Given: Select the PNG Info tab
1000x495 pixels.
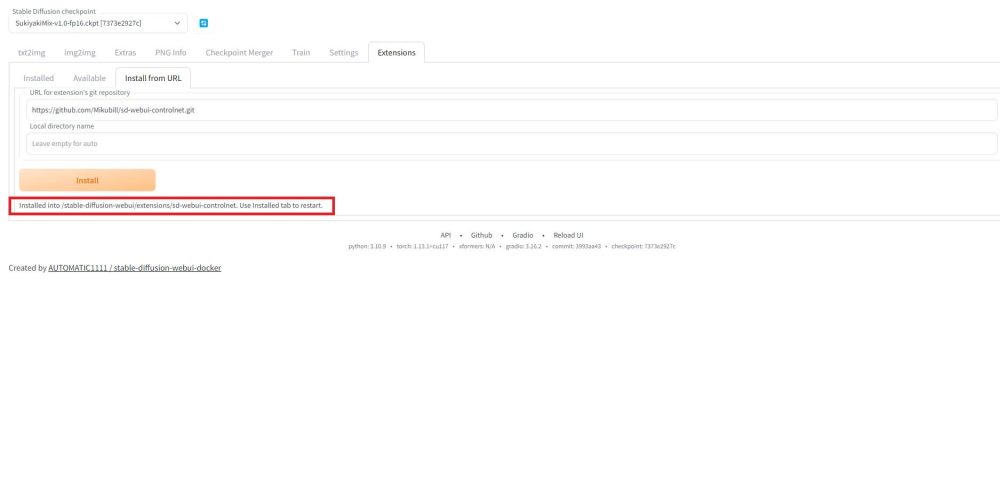Looking at the screenshot, I should [170, 52].
